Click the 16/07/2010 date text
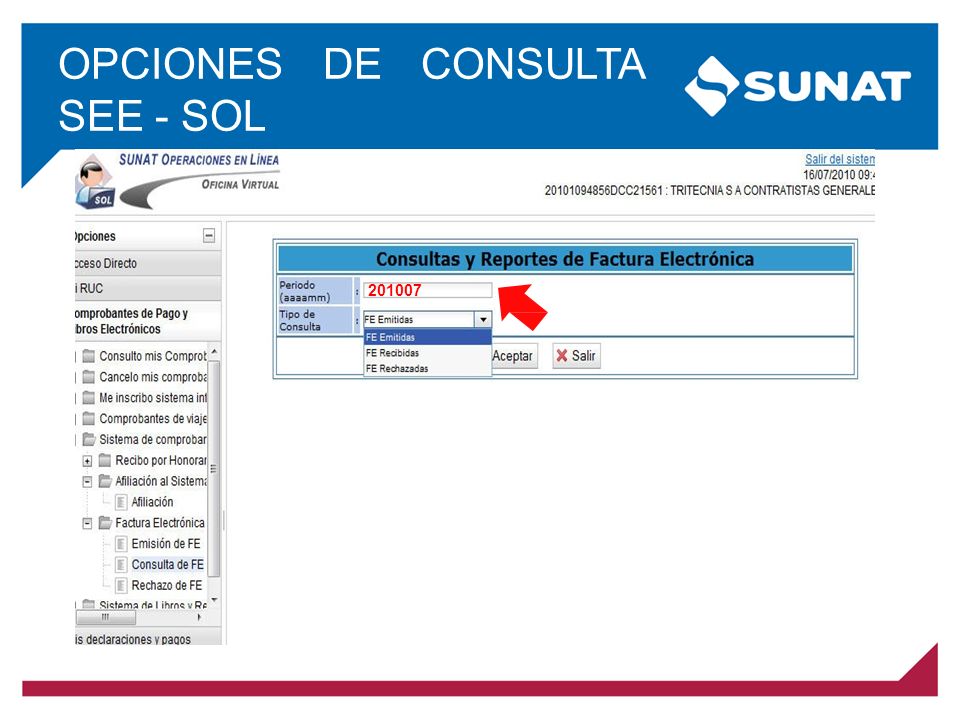 [x=839, y=174]
